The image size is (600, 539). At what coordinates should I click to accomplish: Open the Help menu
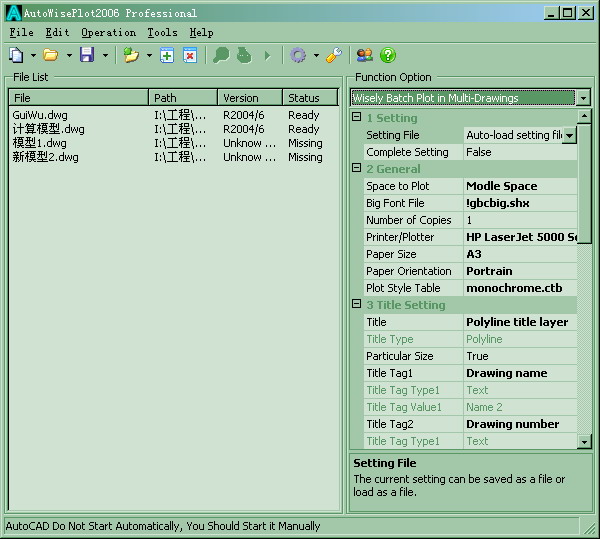click(202, 33)
